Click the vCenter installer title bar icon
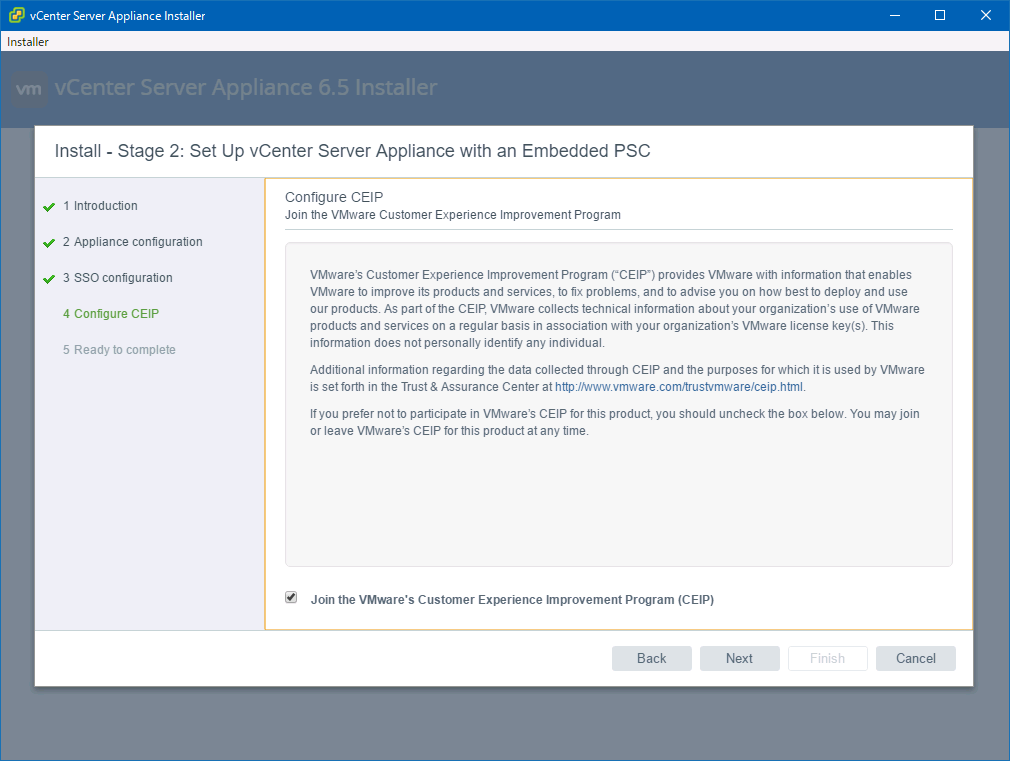This screenshot has width=1010, height=761. [17, 15]
